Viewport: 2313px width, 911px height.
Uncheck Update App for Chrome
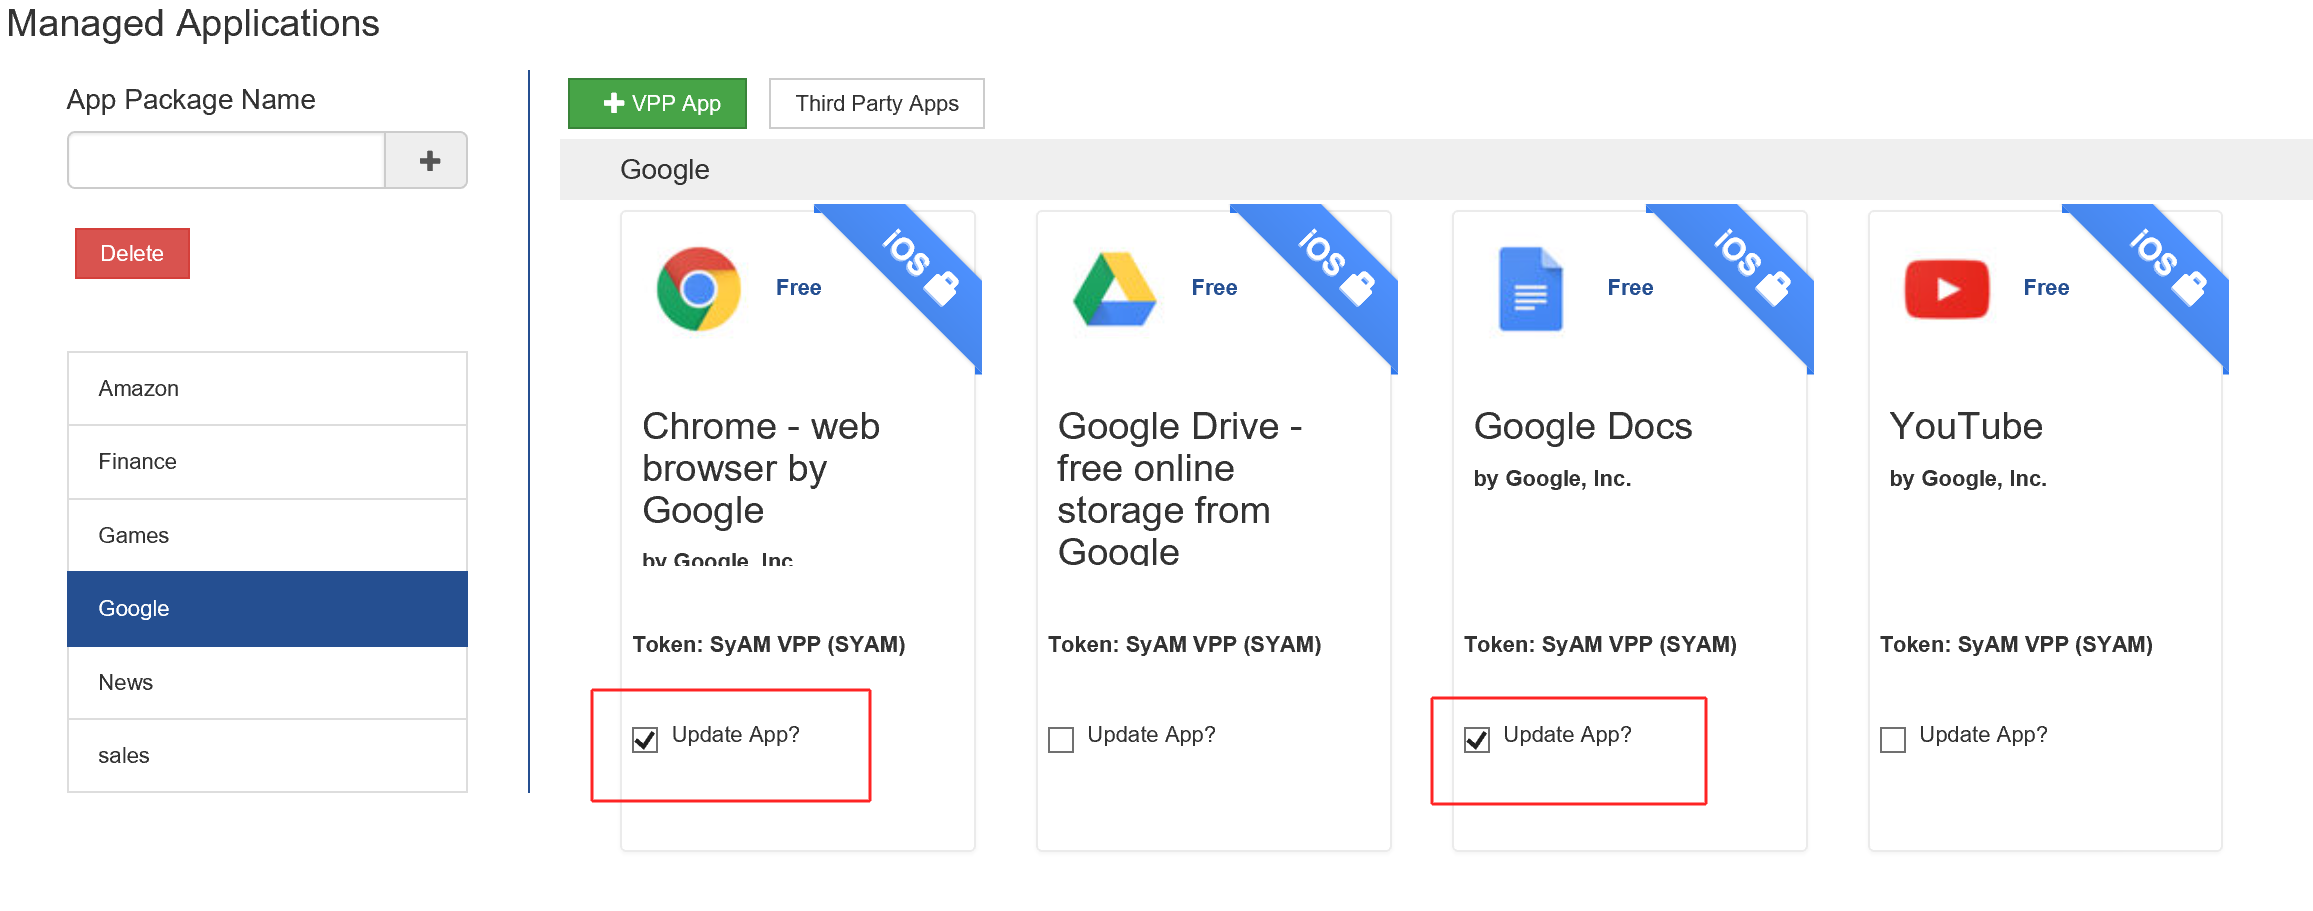[x=645, y=740]
